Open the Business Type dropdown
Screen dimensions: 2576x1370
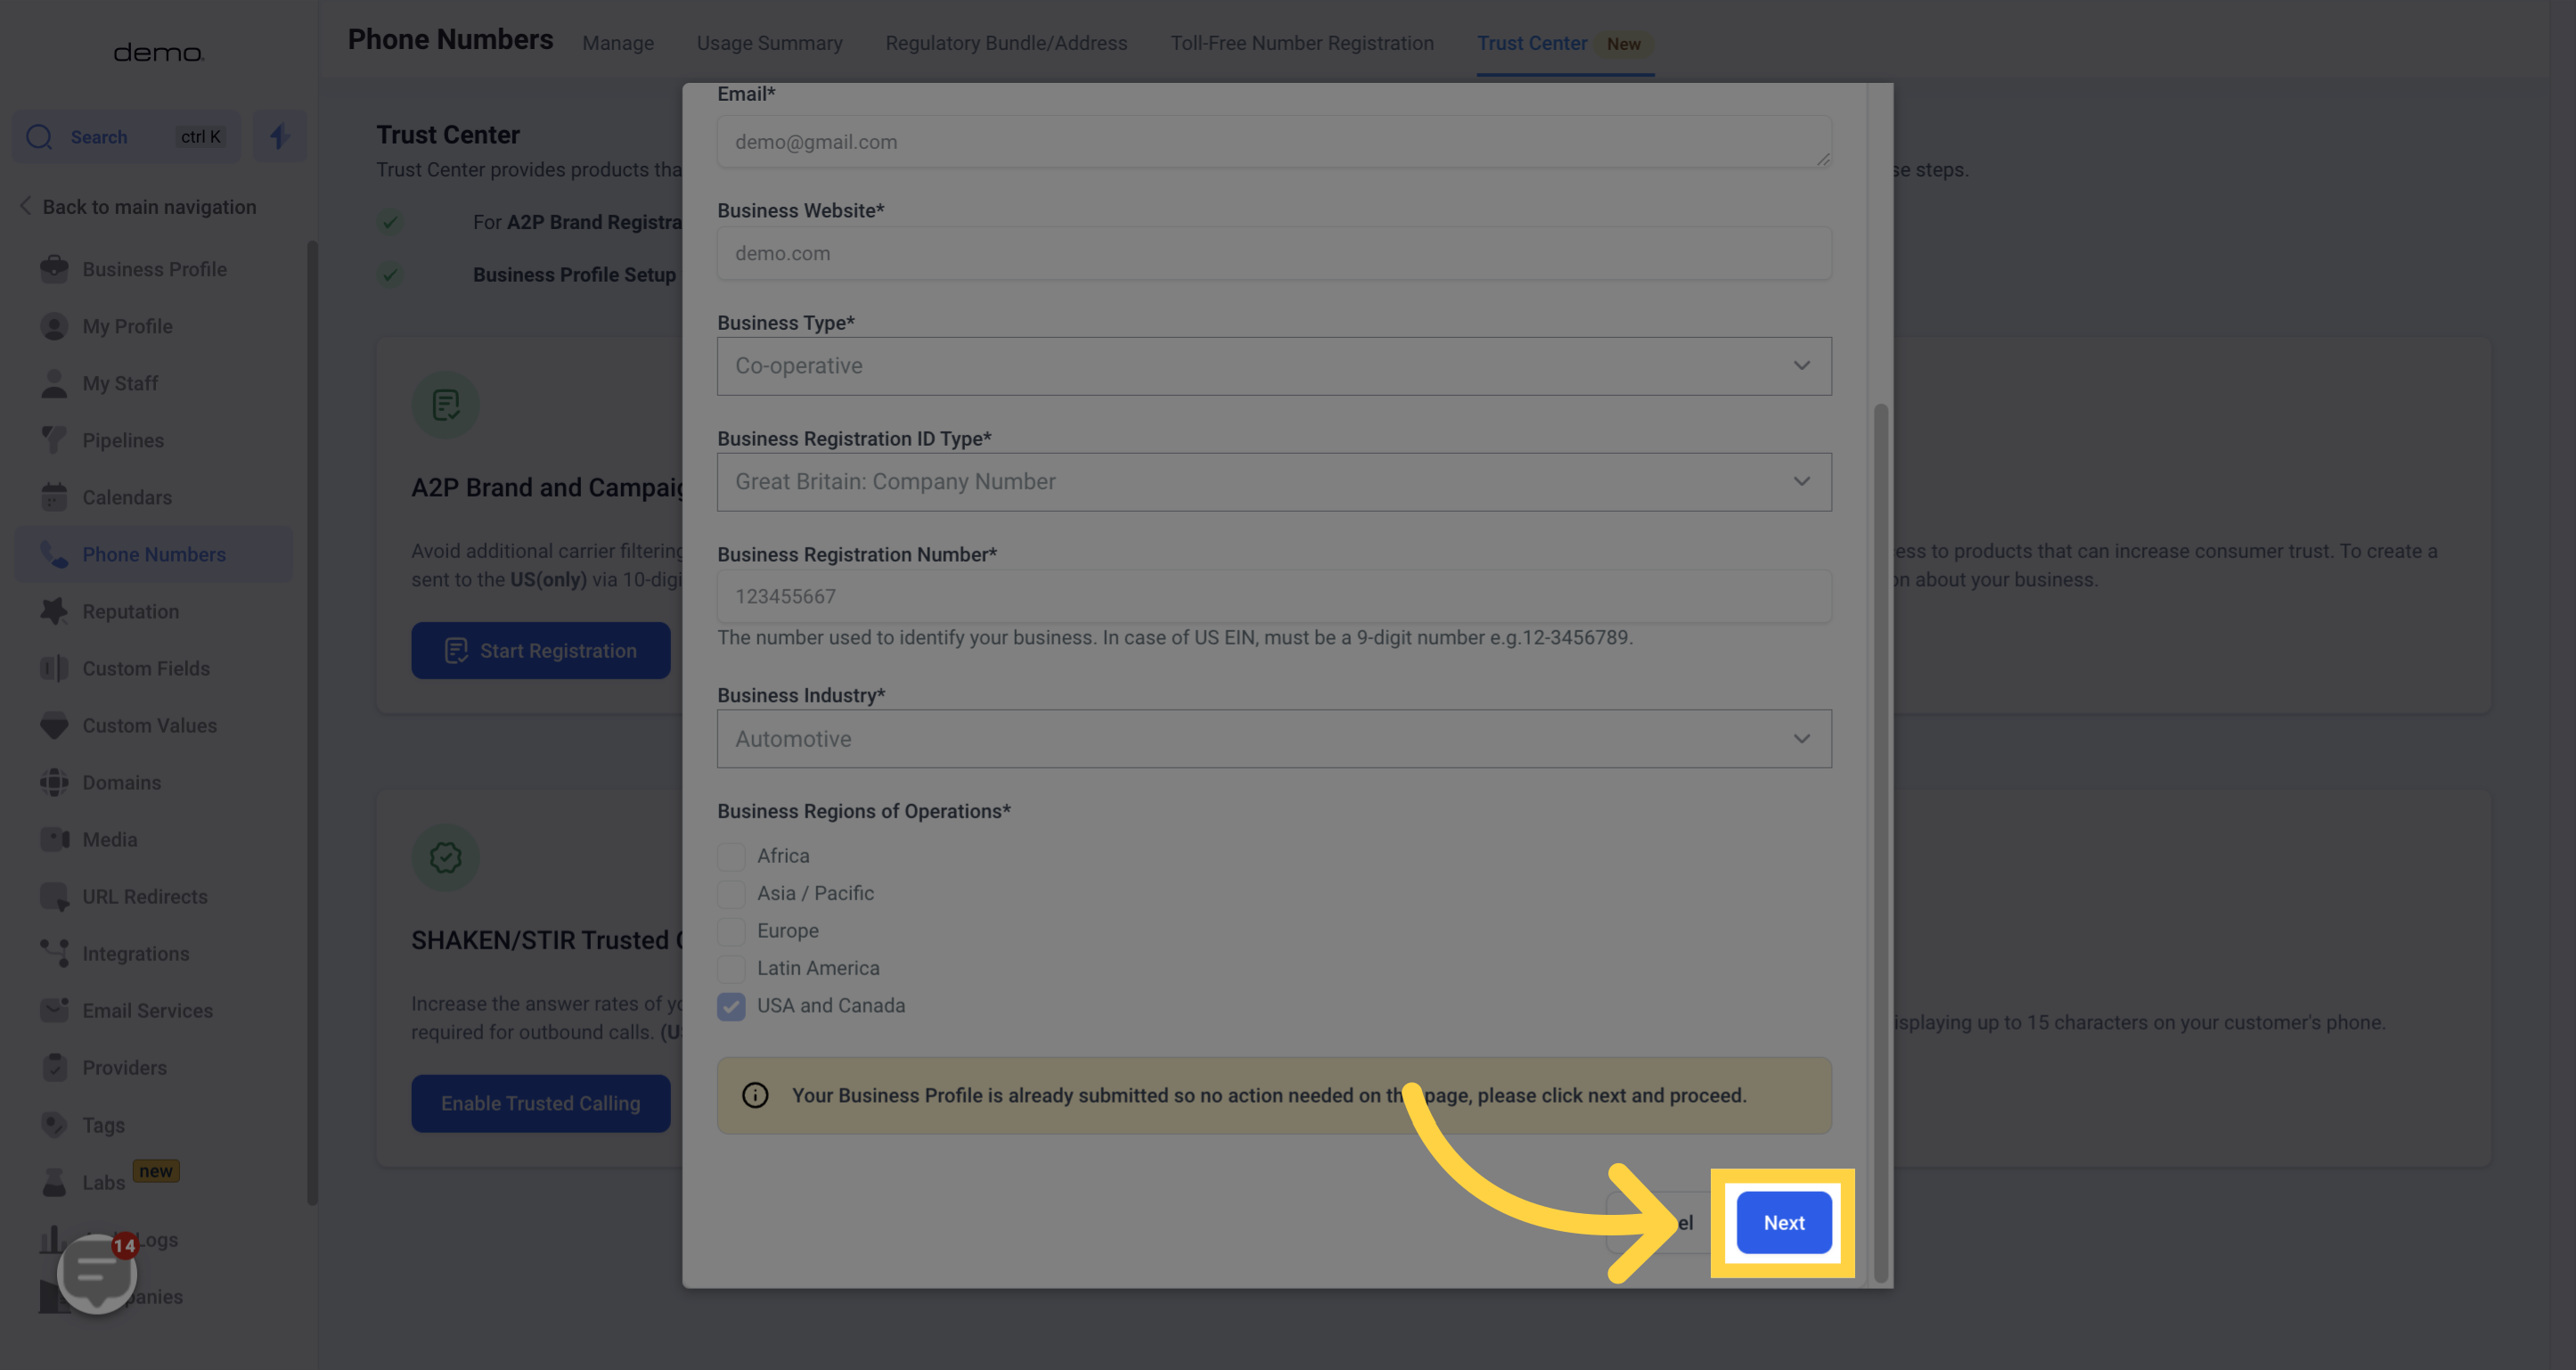click(x=1273, y=366)
